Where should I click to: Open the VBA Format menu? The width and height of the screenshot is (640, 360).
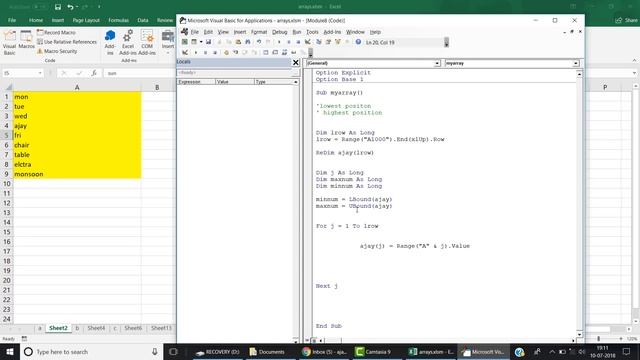pyautogui.click(x=259, y=32)
